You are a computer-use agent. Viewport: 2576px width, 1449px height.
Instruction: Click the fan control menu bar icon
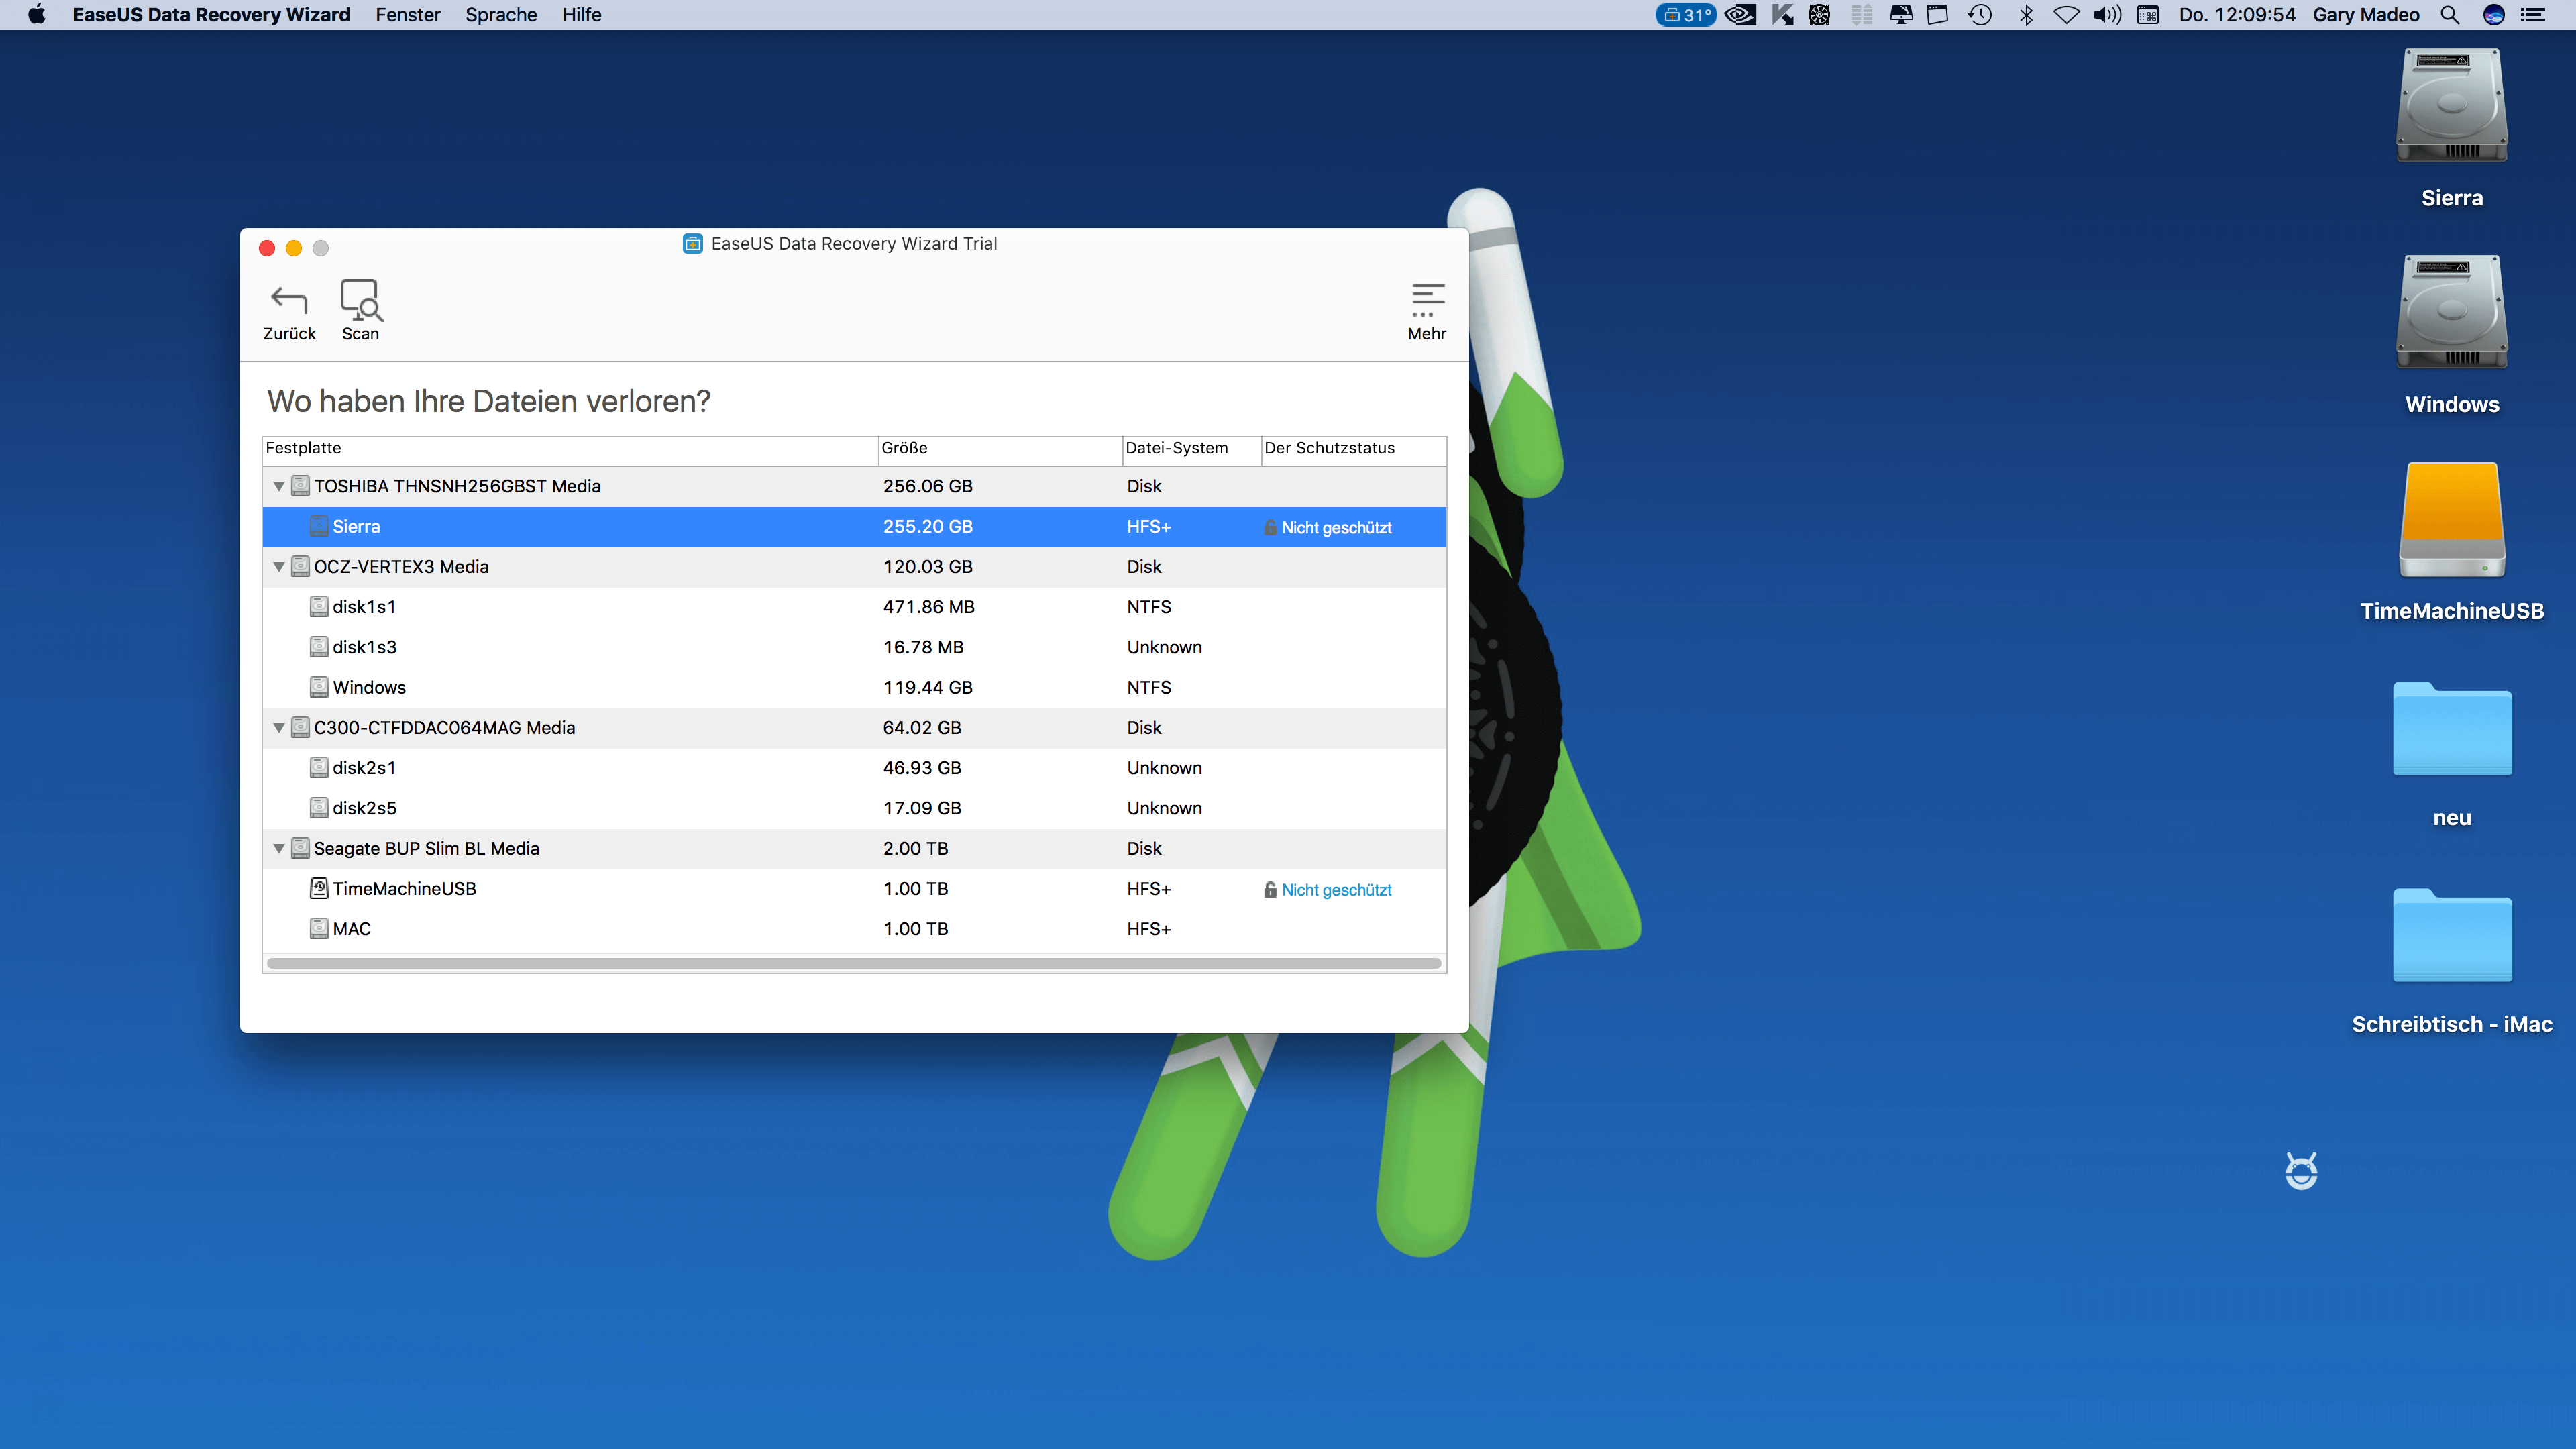pyautogui.click(x=1819, y=15)
